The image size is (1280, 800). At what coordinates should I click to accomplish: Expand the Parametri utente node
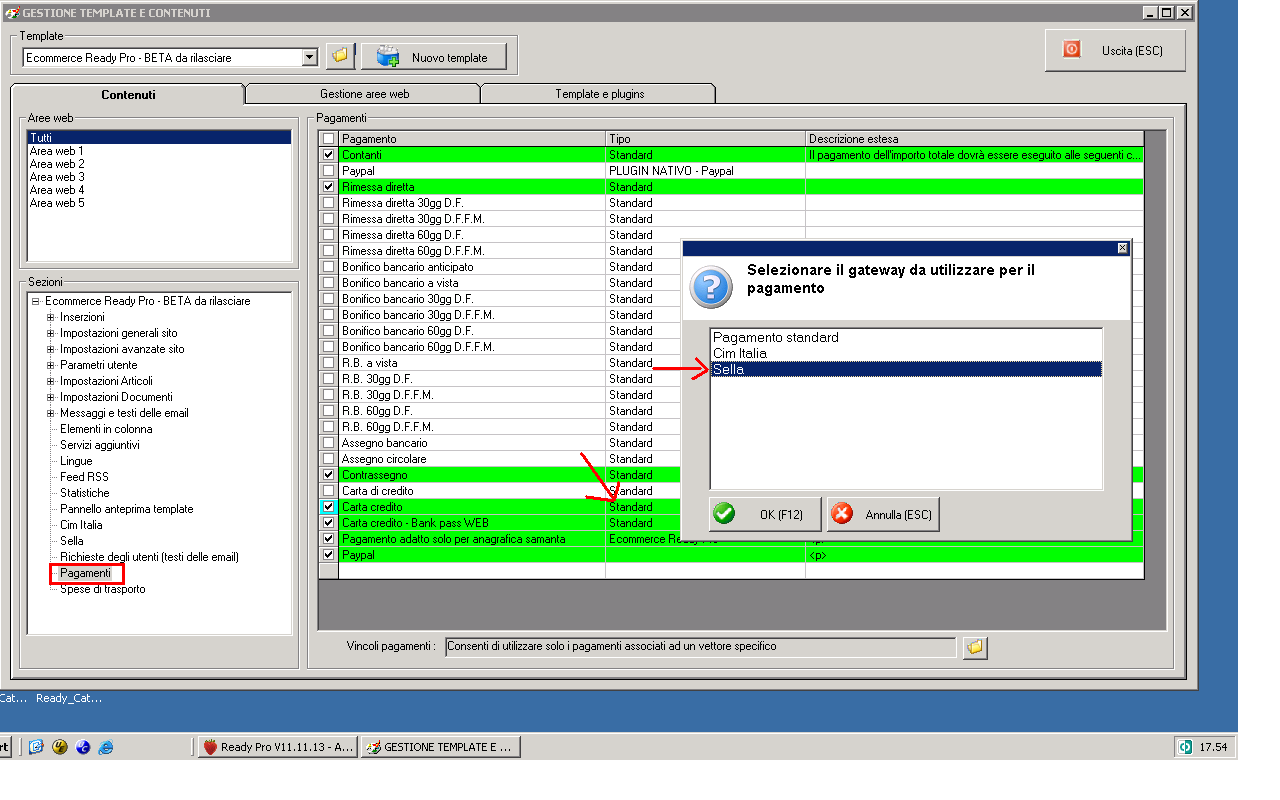51,365
